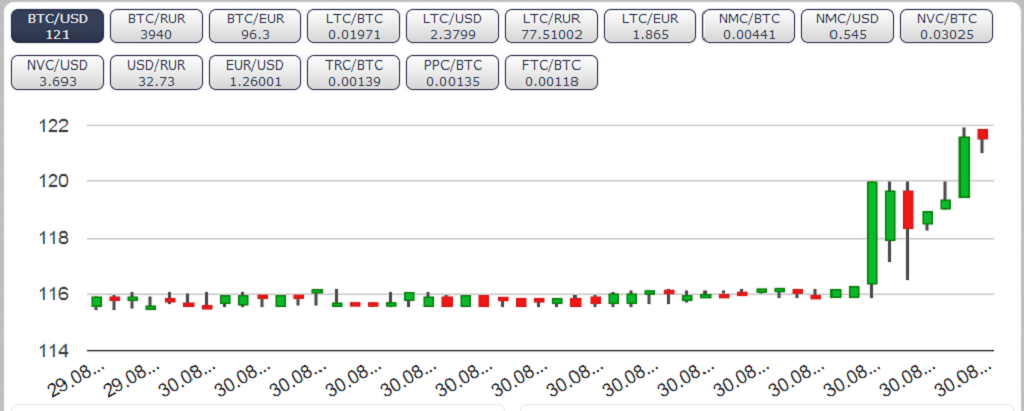Open the BTC/EUR 96.3 pair
Screen dimensions: 1024x411
255,26
